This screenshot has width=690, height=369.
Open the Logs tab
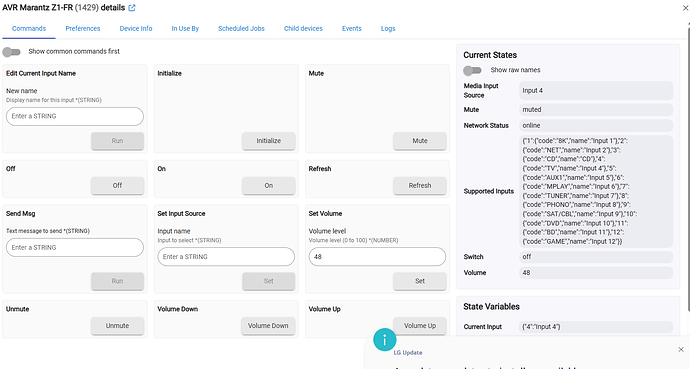click(388, 29)
